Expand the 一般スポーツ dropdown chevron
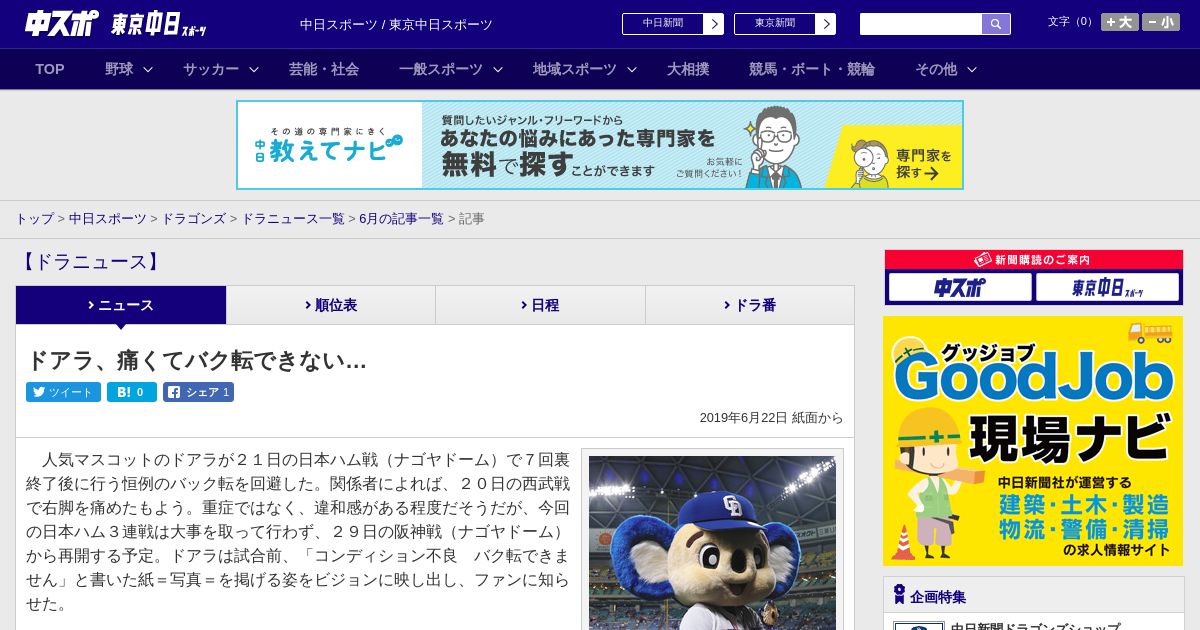The height and width of the screenshot is (630, 1200). click(498, 69)
